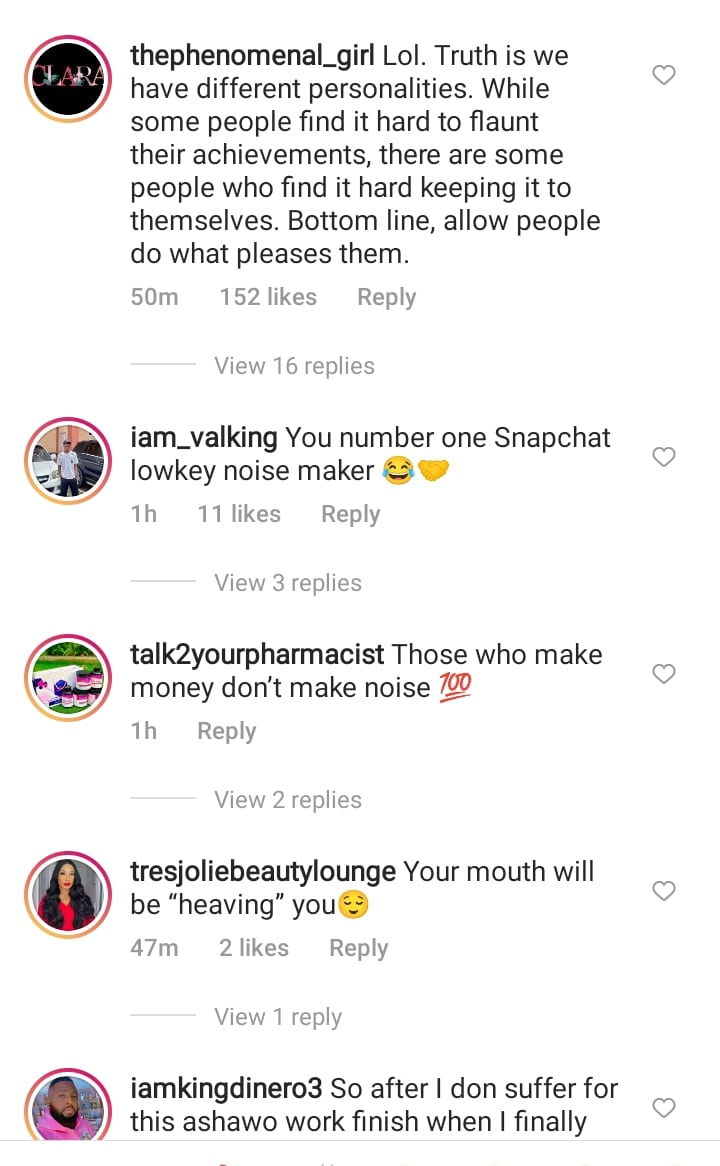Viewport: 720px width, 1166px height.
Task: Like iamkingdinero3's comment with the heart
Action: click(664, 1108)
